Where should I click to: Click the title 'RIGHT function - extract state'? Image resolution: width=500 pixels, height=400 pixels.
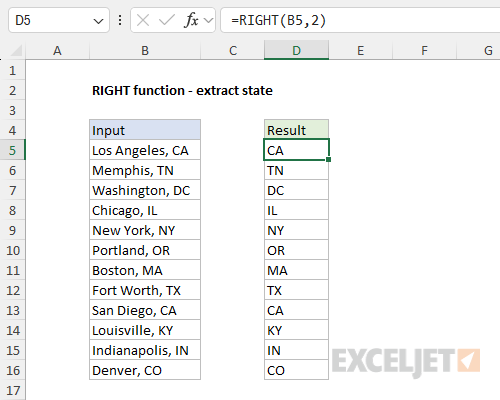(x=182, y=91)
